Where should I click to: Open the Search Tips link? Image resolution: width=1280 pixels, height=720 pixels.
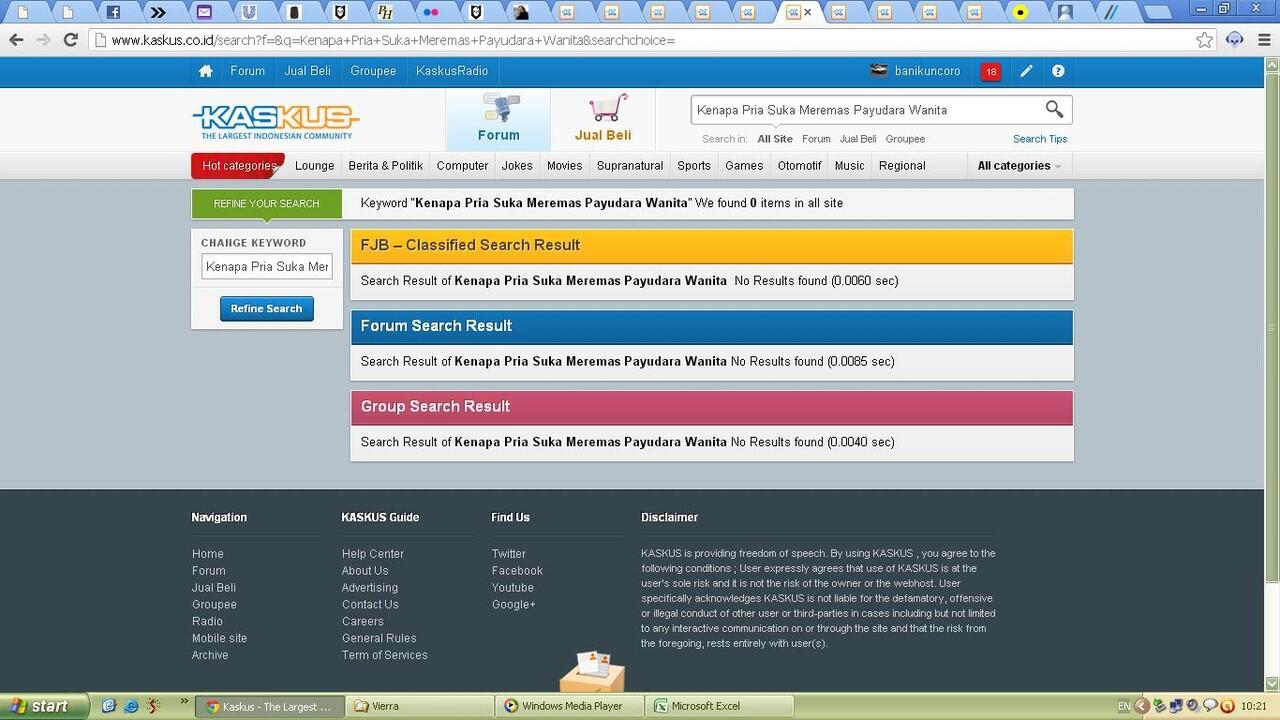click(1040, 139)
